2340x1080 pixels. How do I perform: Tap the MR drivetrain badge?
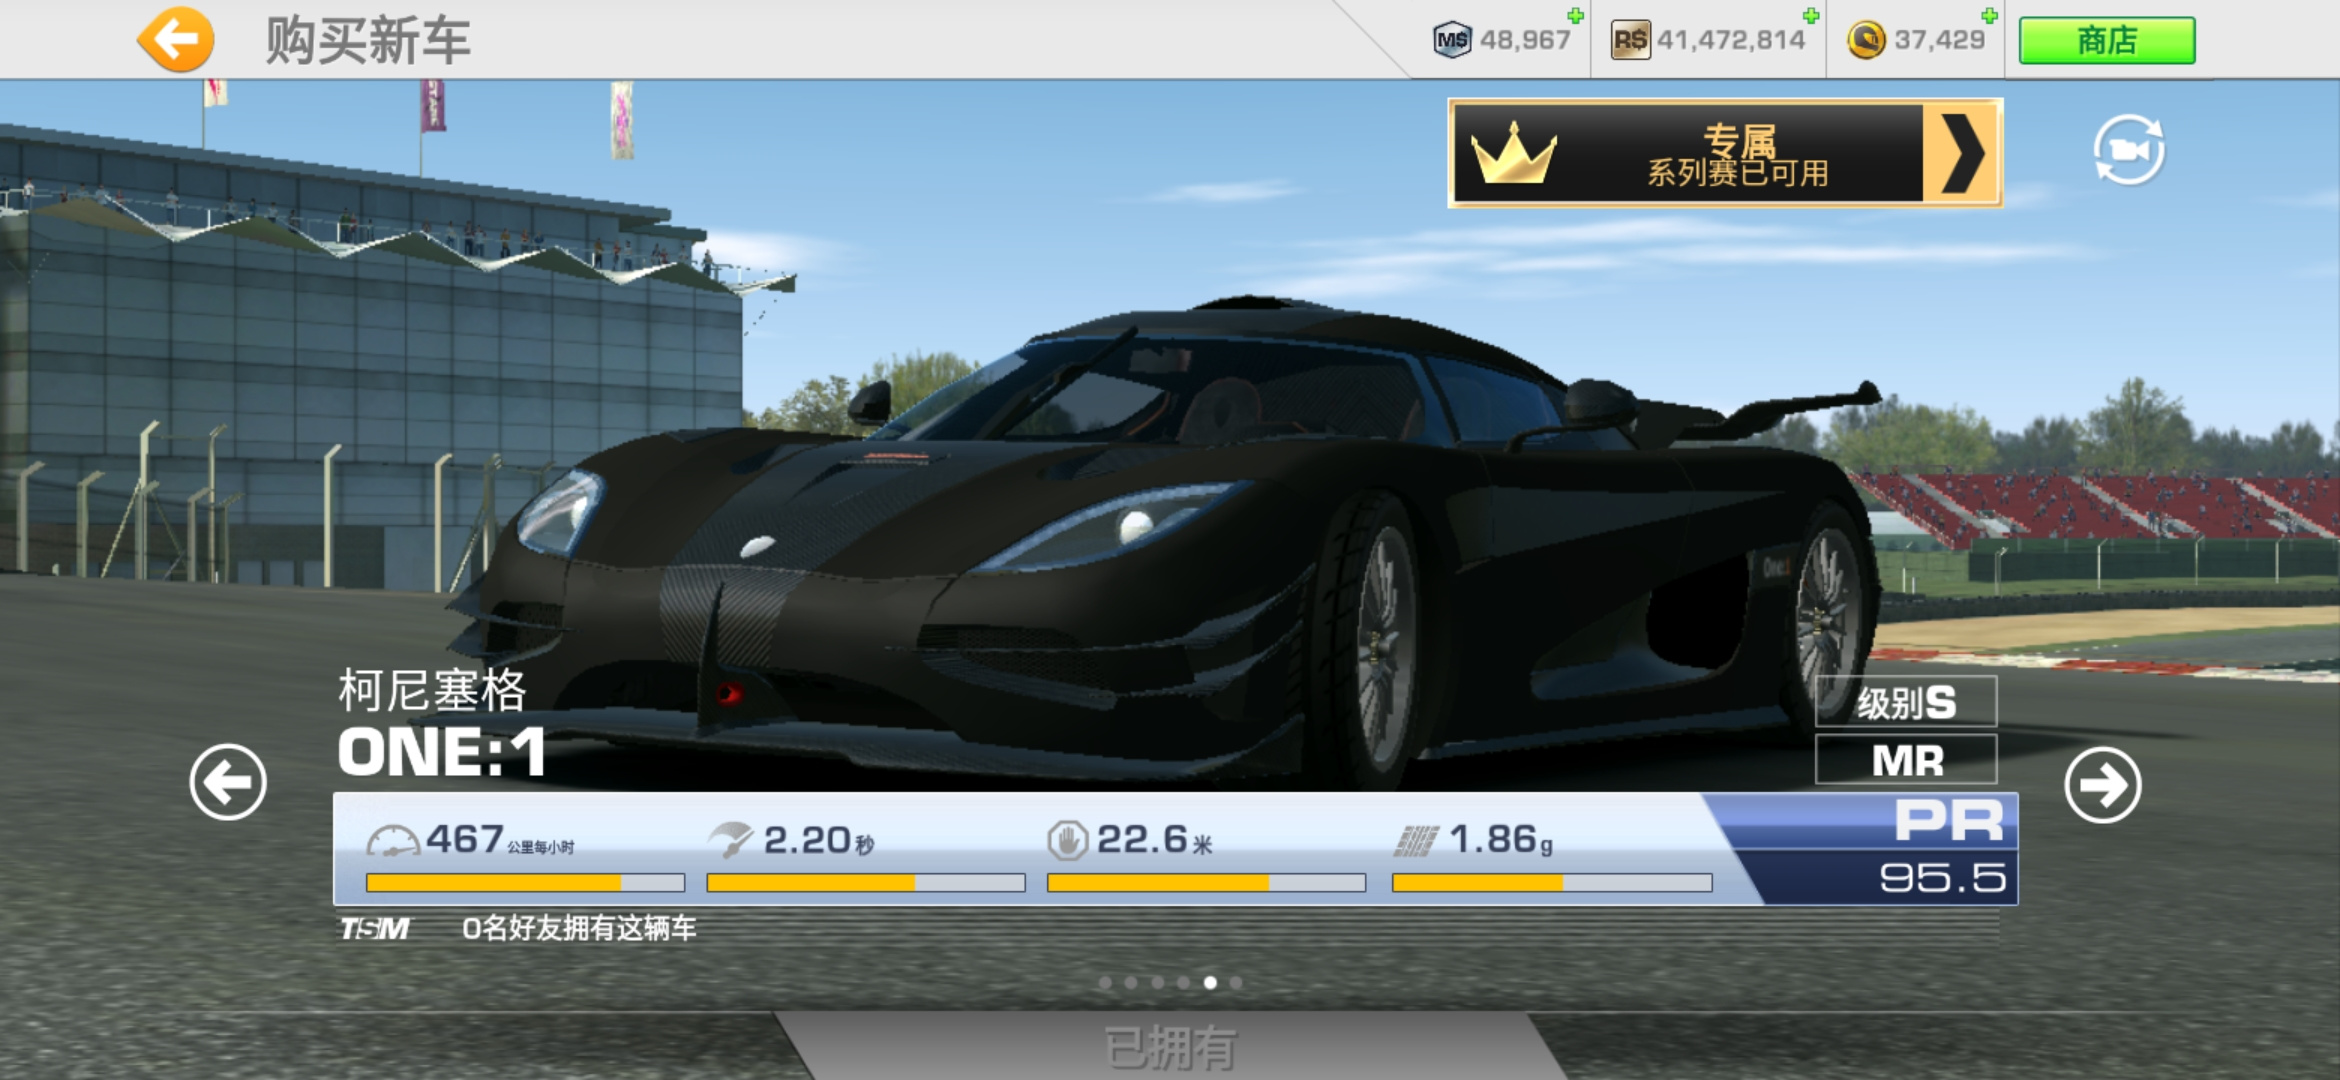(1906, 760)
